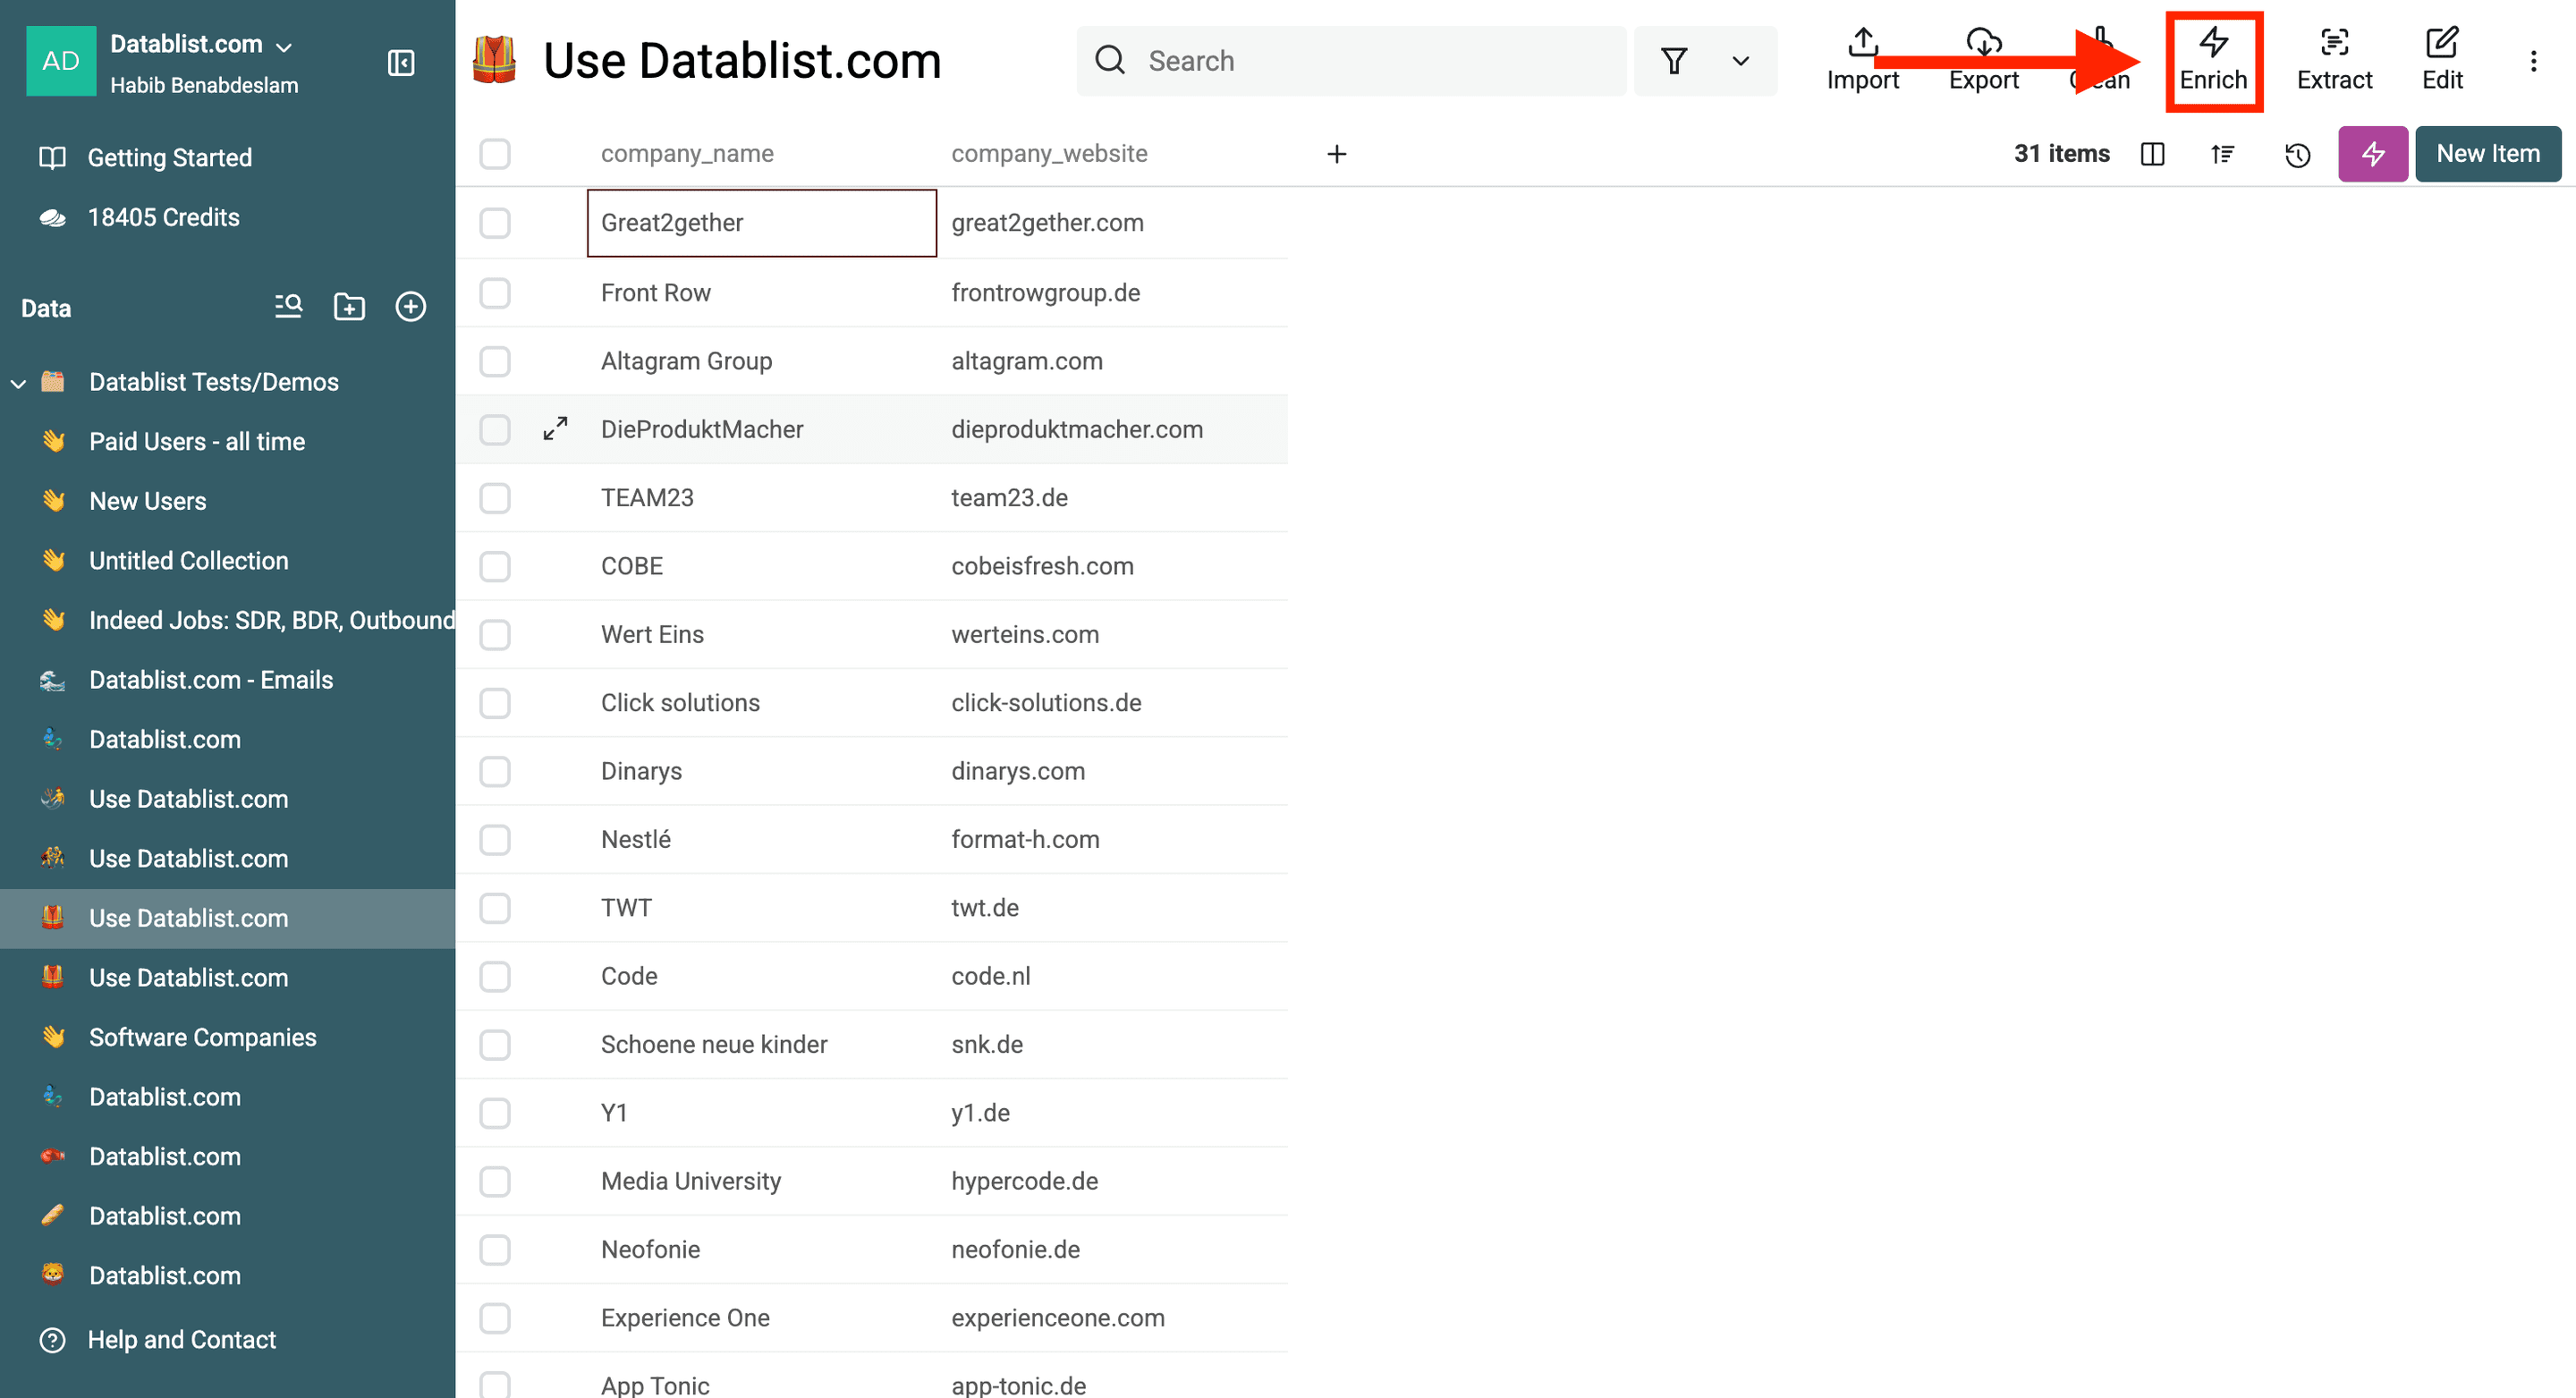The width and height of the screenshot is (2576, 1398).
Task: Click the filter funnel icon
Action: point(1674,61)
